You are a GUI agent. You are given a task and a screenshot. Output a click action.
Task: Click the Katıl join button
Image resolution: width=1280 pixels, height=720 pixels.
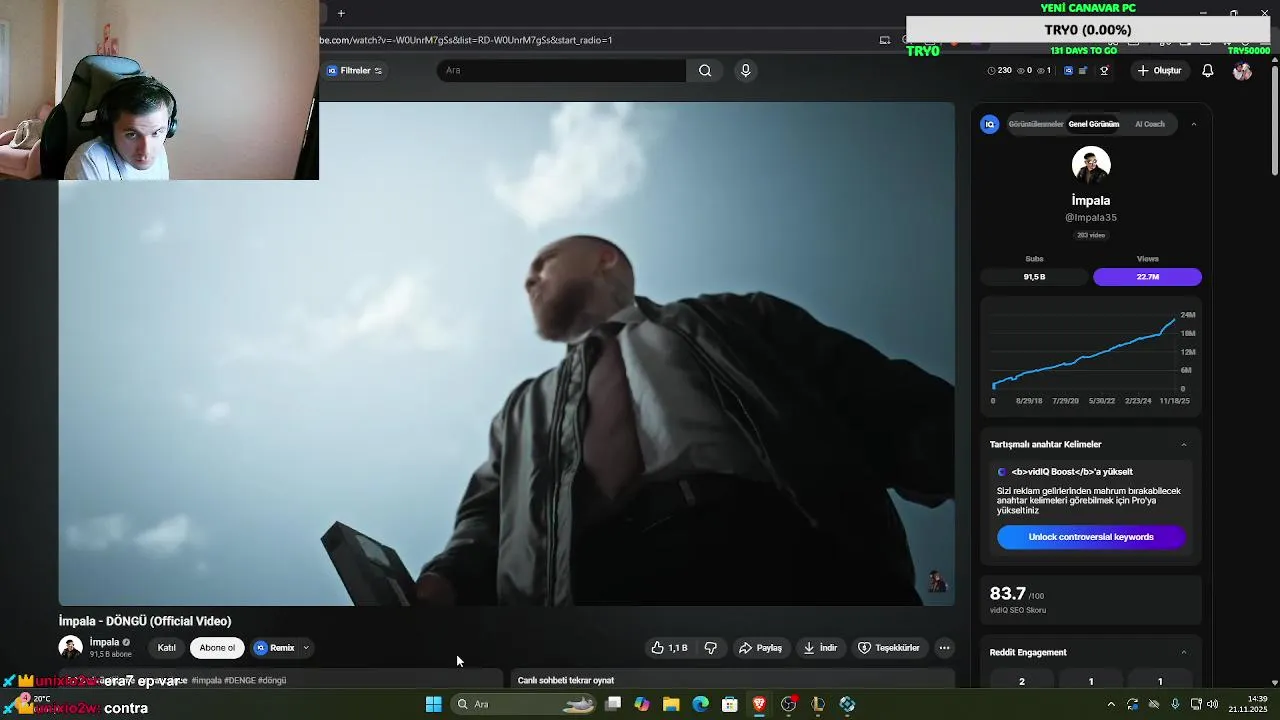click(167, 648)
